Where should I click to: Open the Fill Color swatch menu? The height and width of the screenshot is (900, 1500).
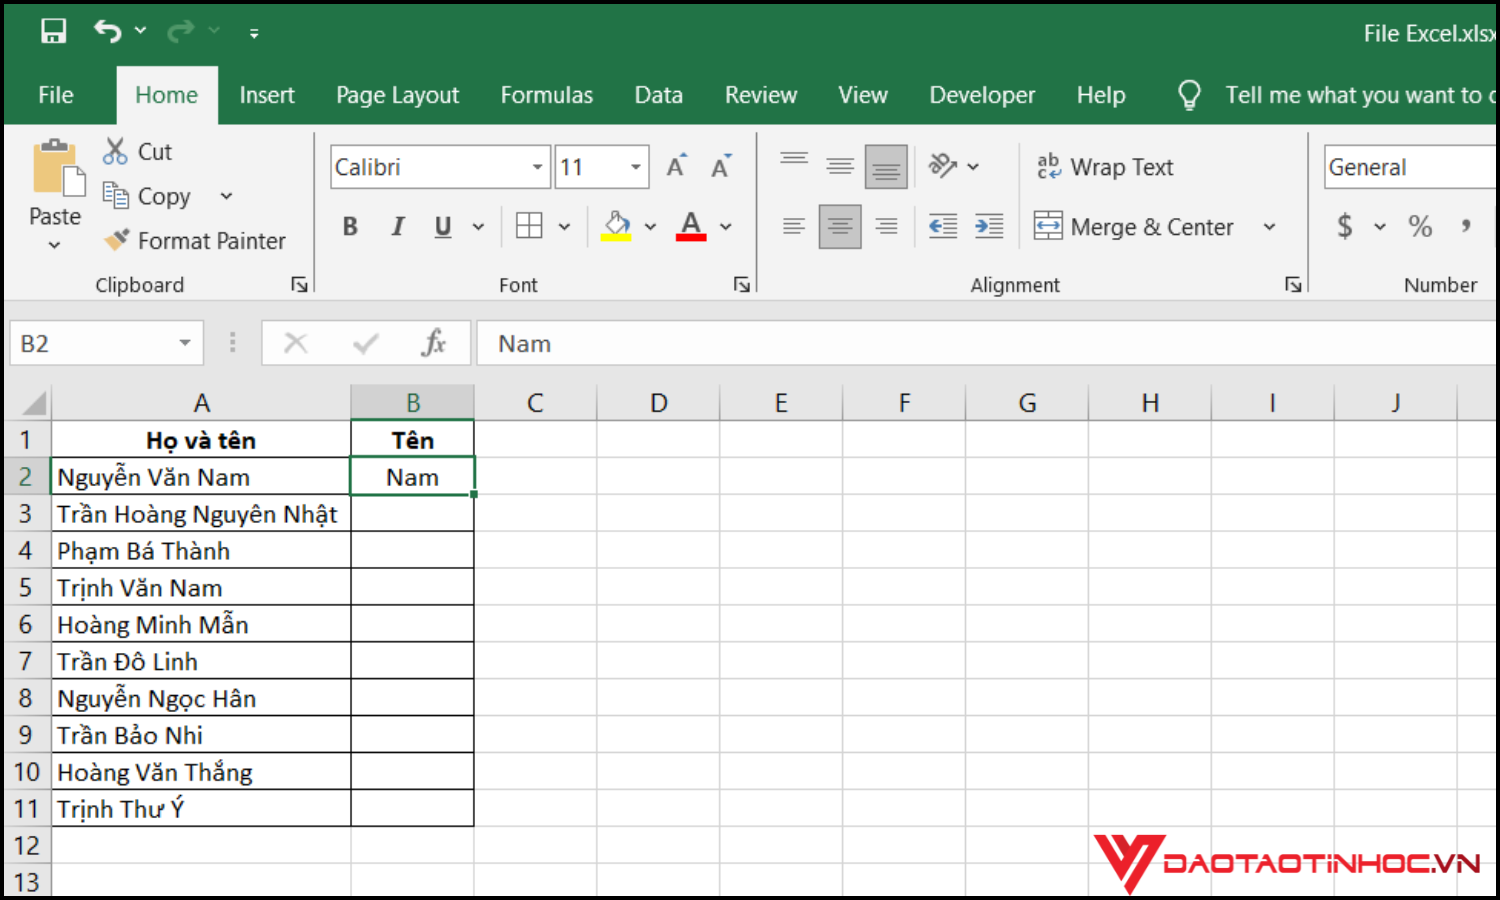click(651, 226)
